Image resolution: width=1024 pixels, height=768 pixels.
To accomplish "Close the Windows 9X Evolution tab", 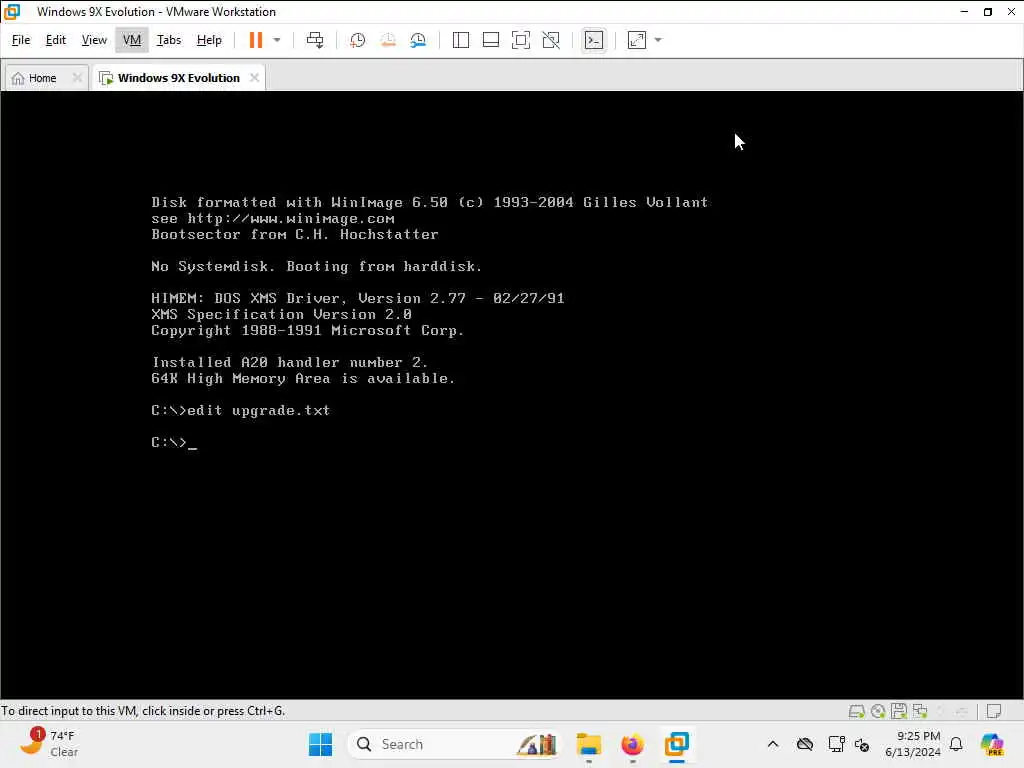I will [254, 78].
